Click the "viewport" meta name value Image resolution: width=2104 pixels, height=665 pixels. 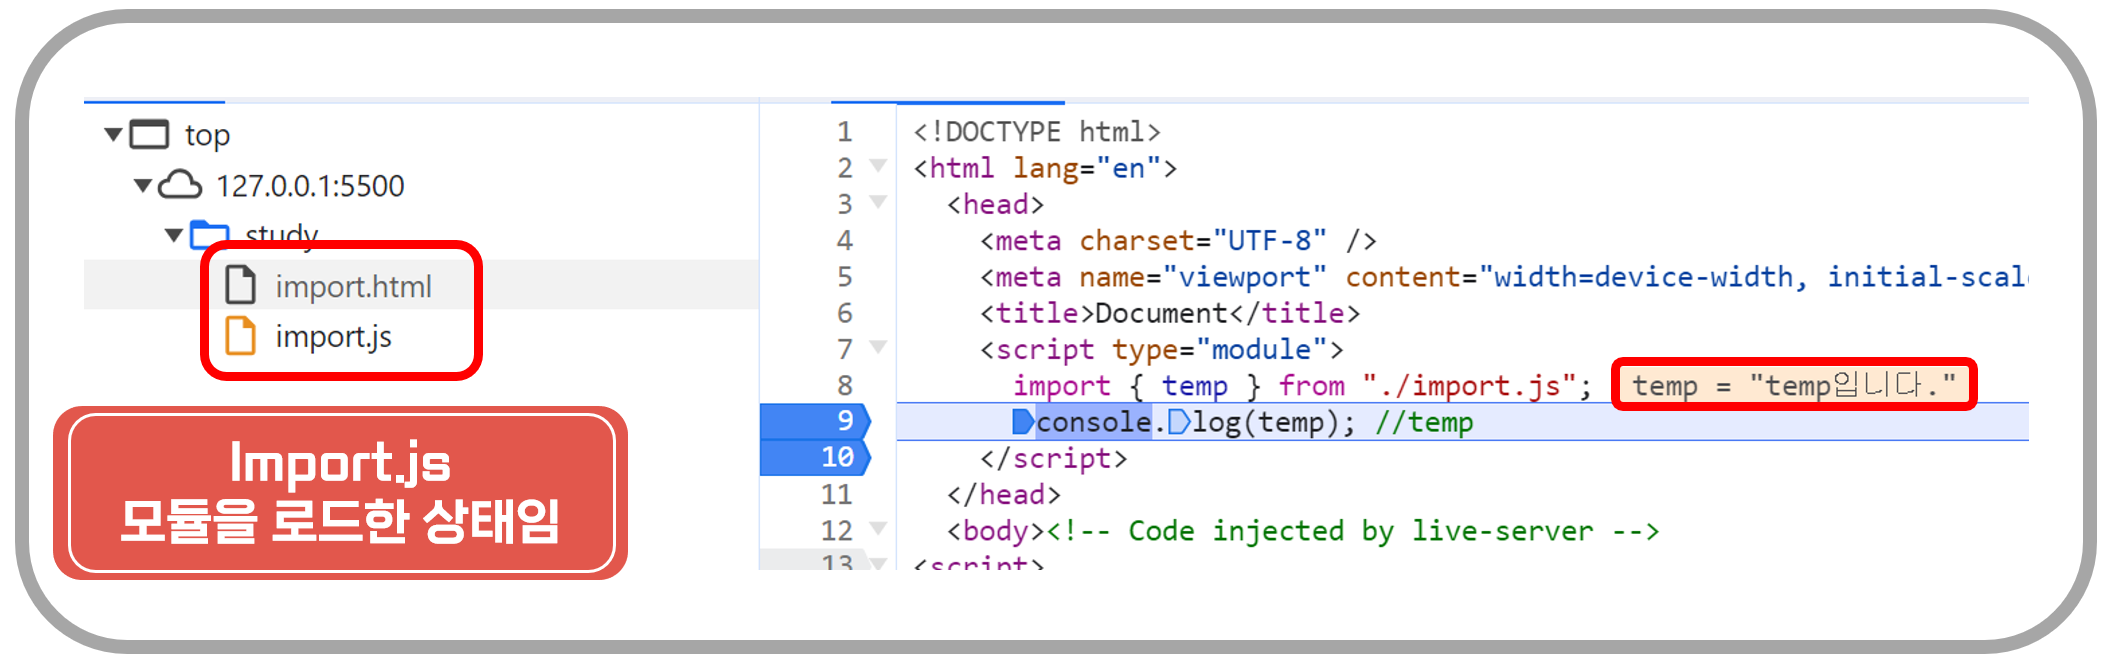pyautogui.click(x=1245, y=277)
